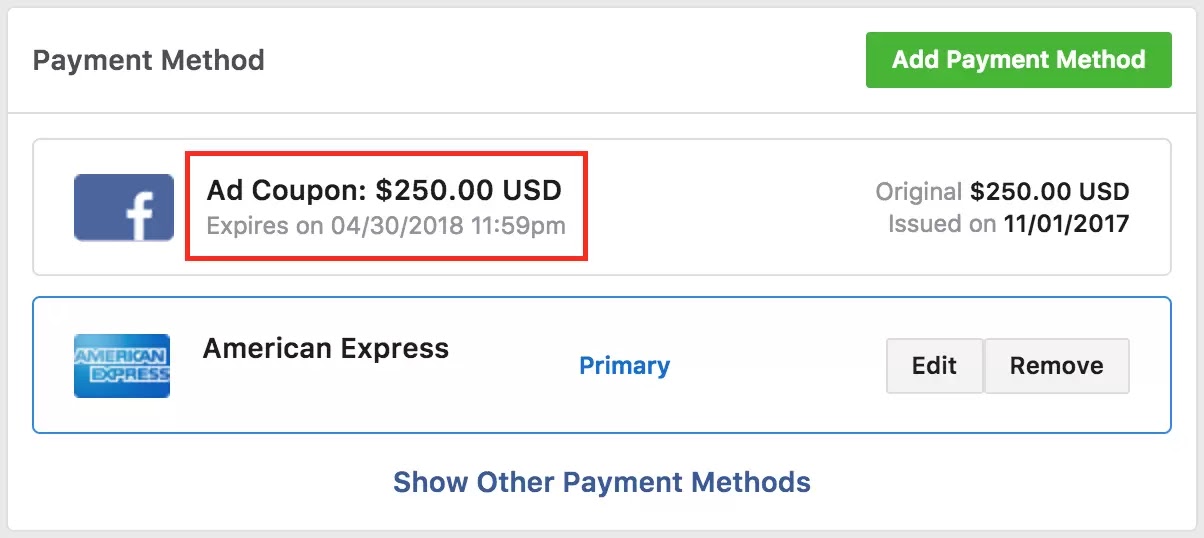Click the 11/01/2017 issue date value
The width and height of the screenshot is (1204, 538).
(x=1066, y=224)
